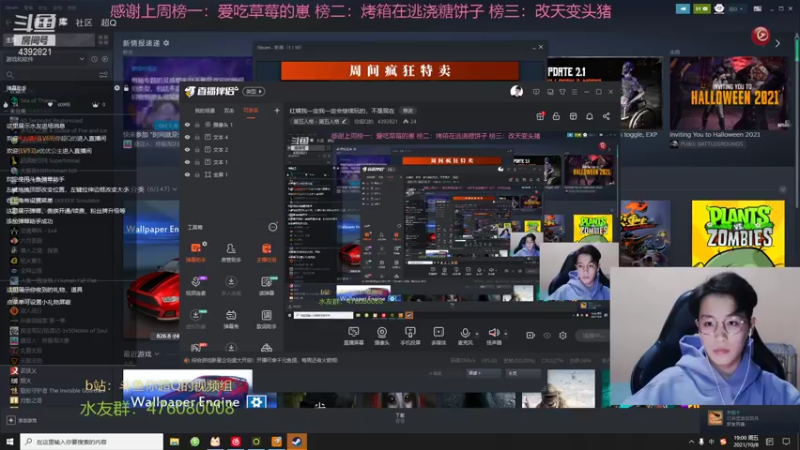The height and width of the screenshot is (450, 800).
Task: Open Halloween 2021 news thumbnail
Action: pos(729,93)
